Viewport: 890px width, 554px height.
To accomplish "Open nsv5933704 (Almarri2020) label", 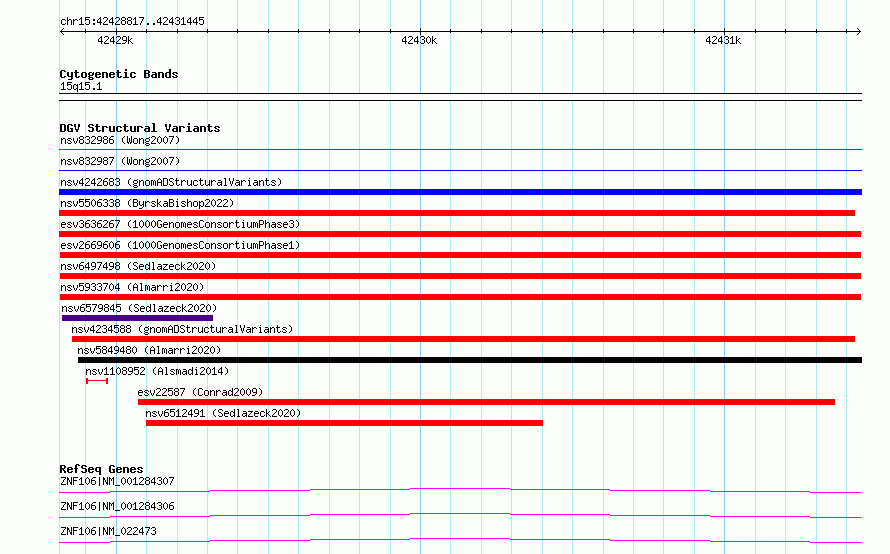I will (132, 287).
